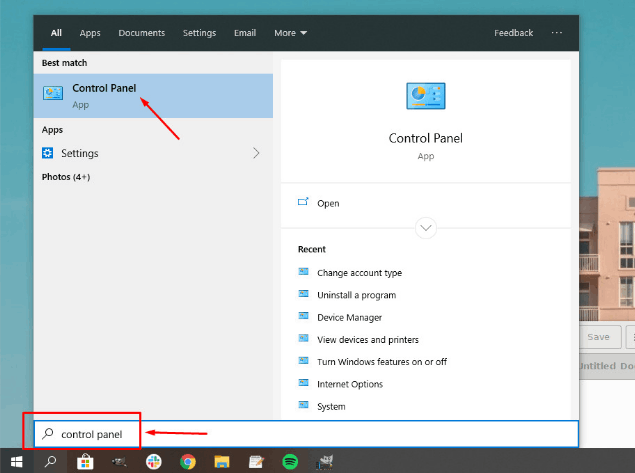The width and height of the screenshot is (635, 473).
Task: Open View devices and printers
Action: pyautogui.click(x=368, y=340)
